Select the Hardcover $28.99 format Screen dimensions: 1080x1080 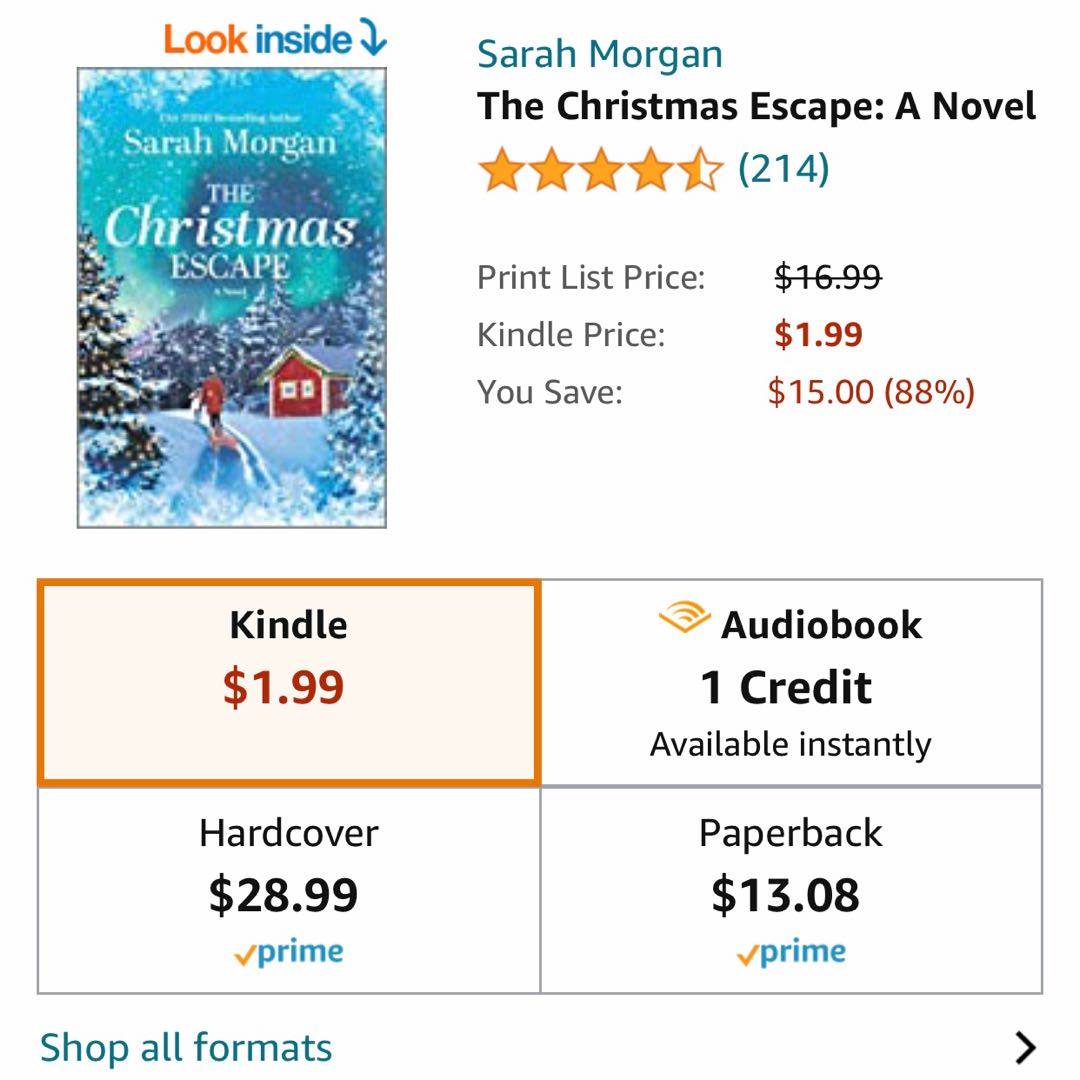[x=289, y=889]
